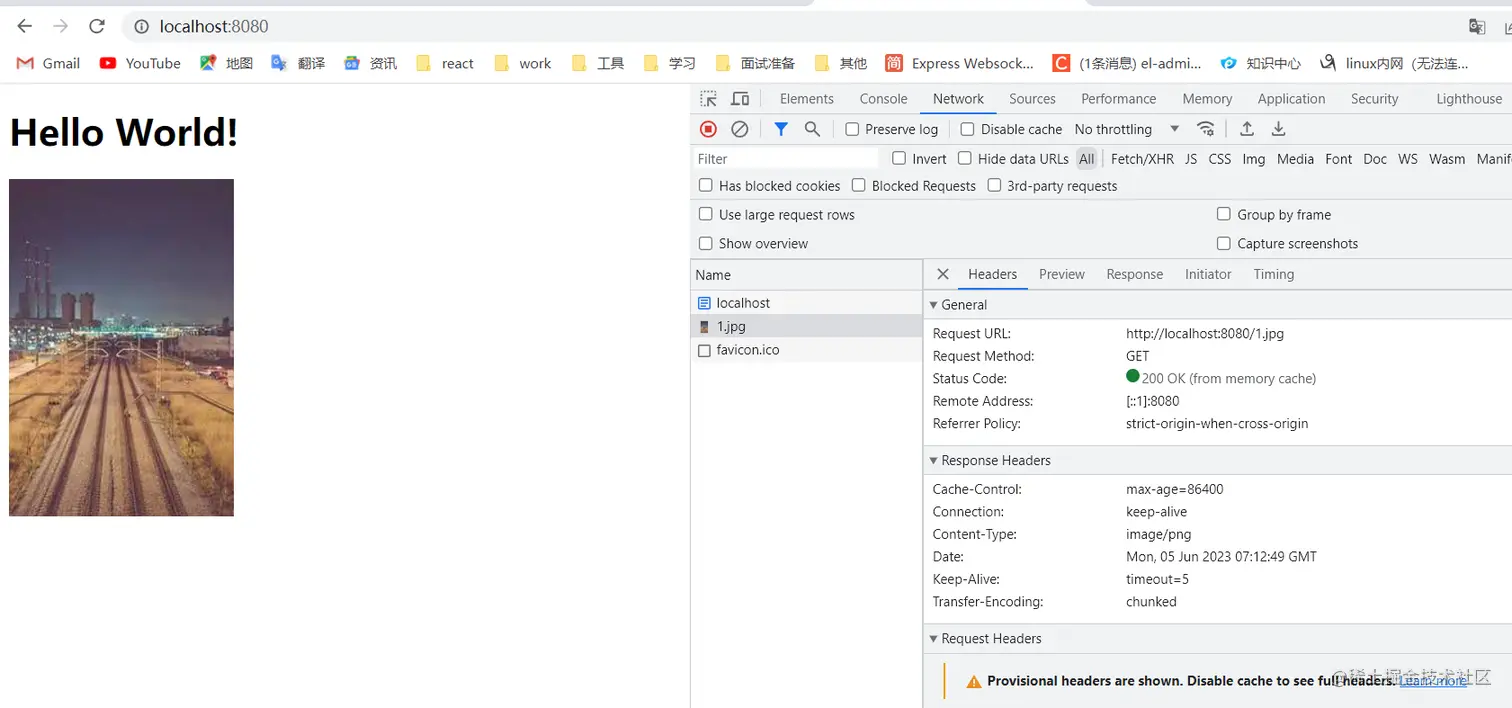Screen dimensions: 1512x708
Task: Go forward with the browser forward arrow
Action: point(60,26)
